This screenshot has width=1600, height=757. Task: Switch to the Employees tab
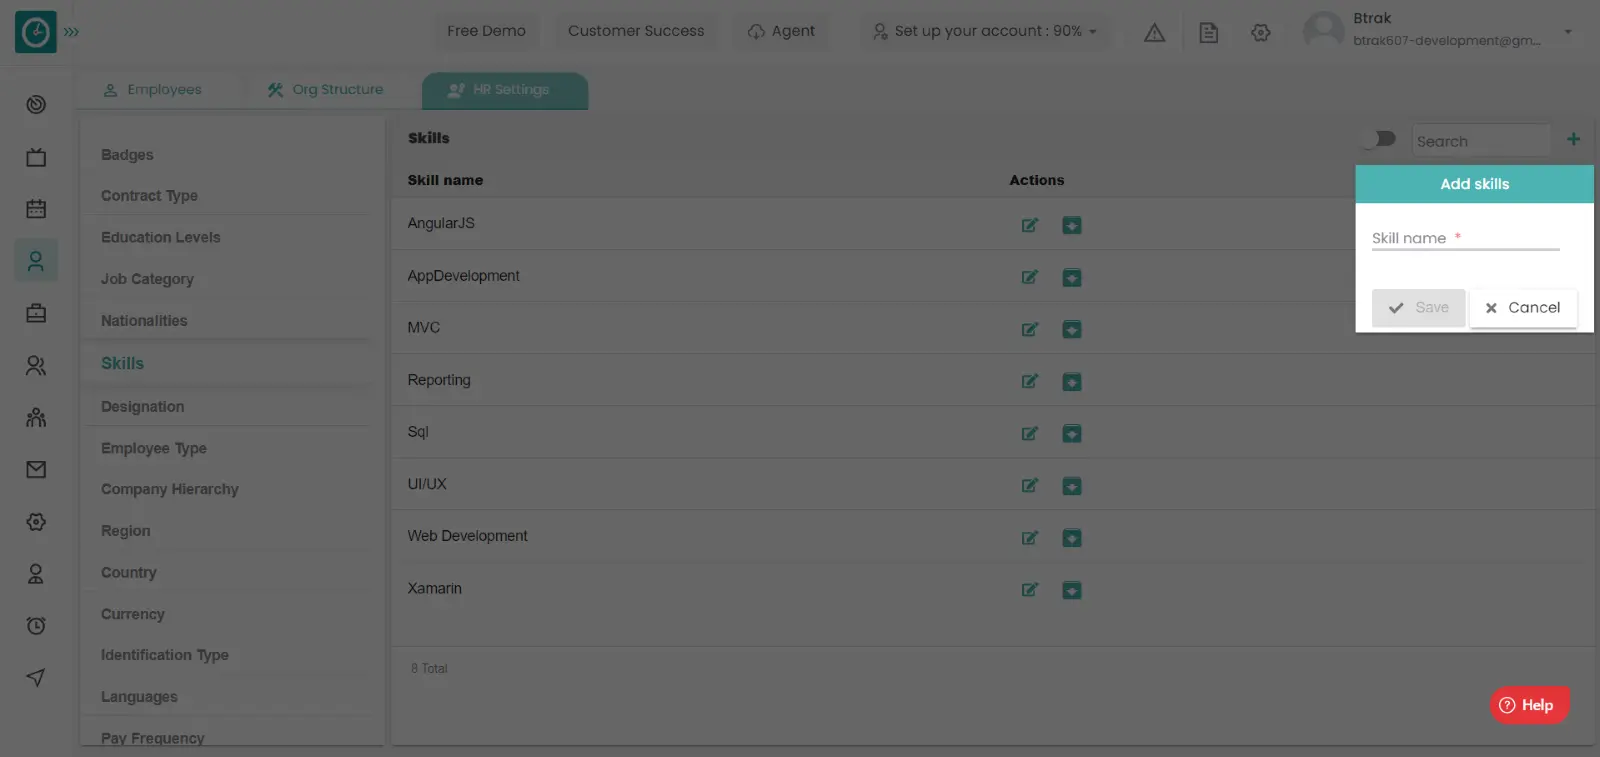tap(153, 90)
